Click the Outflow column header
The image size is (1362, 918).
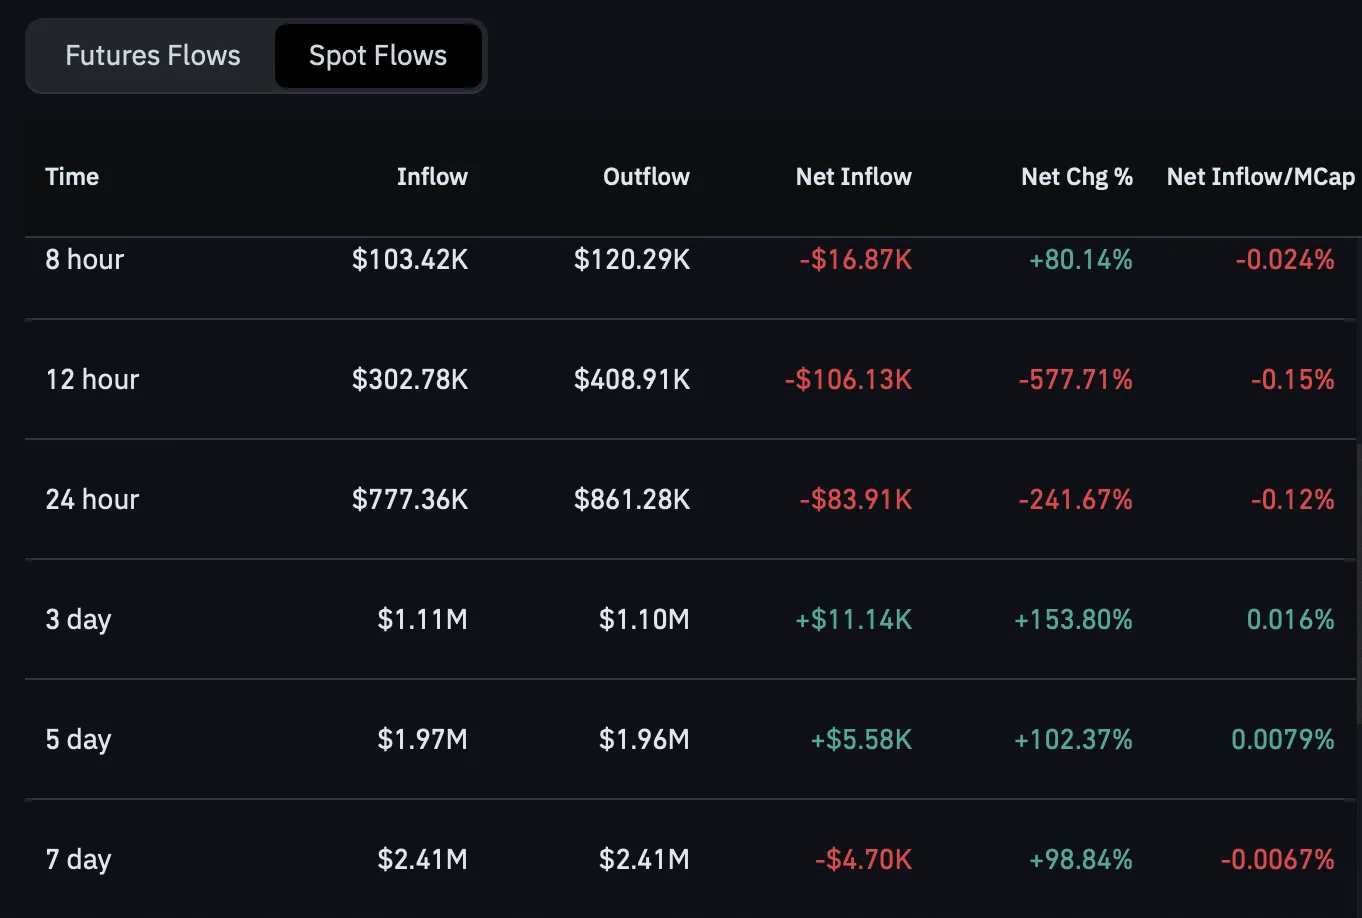click(646, 177)
